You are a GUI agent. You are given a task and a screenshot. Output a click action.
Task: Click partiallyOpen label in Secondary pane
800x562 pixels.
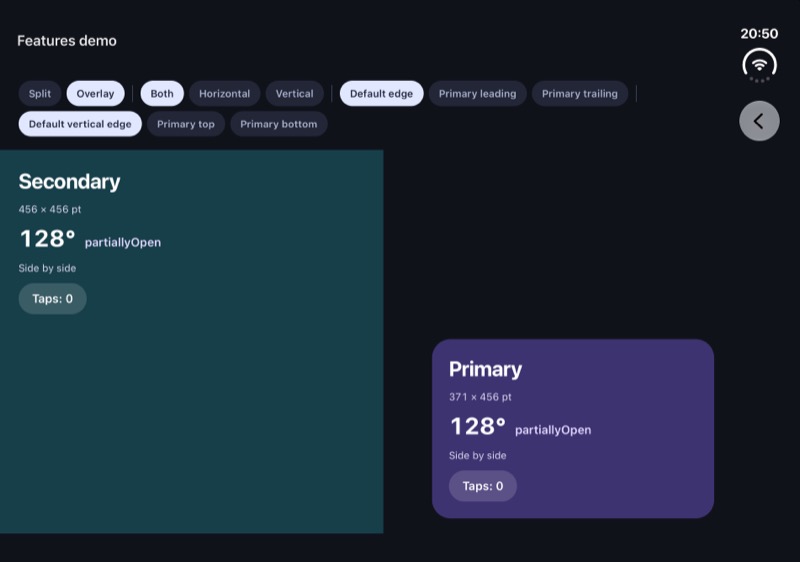point(123,243)
